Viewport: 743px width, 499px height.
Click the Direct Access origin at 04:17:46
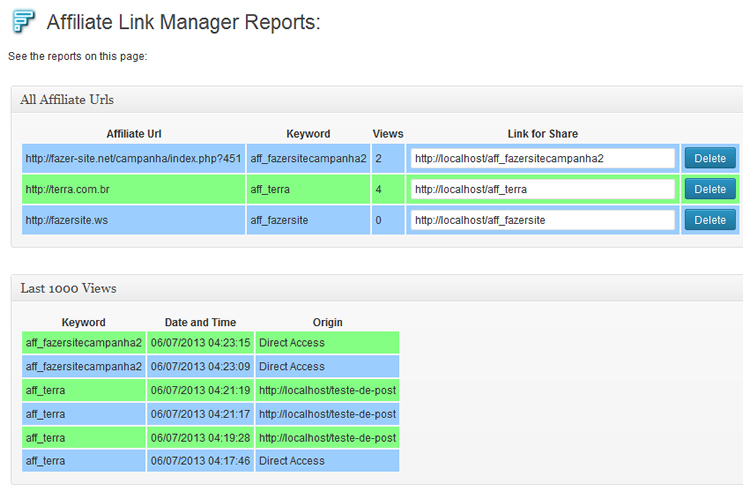tap(327, 461)
